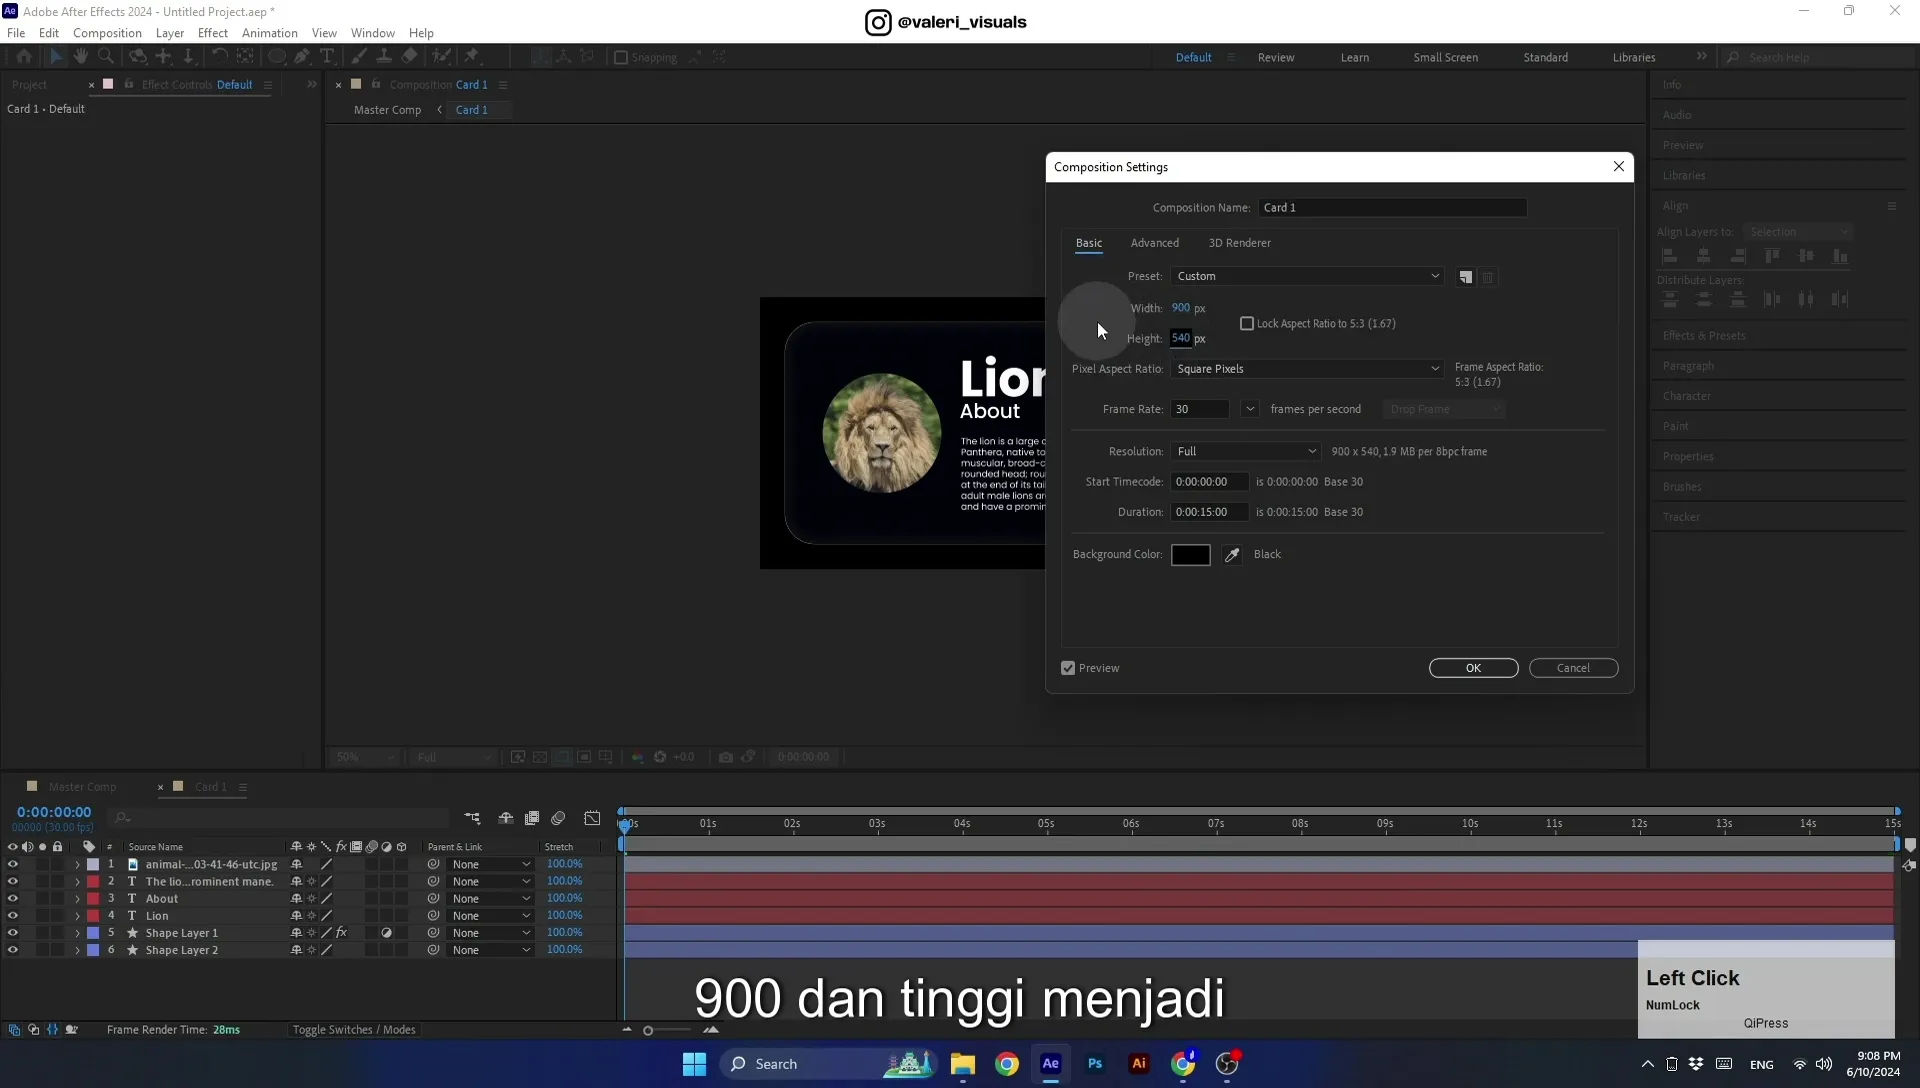Choose the Type tool in the toolbar

pos(327,57)
